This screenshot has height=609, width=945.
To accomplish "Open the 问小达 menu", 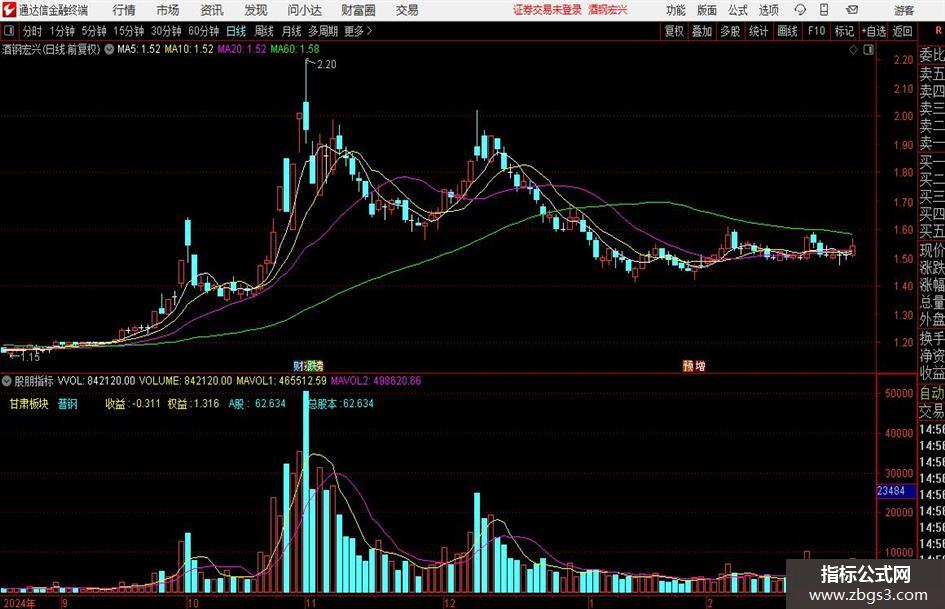I will pos(304,10).
